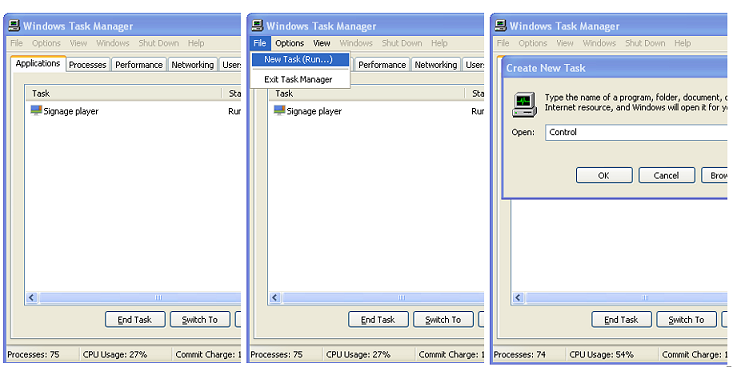Click horizontal scrollbar thumb in left window list
This screenshot has width=733, height=367.
[x=139, y=297]
